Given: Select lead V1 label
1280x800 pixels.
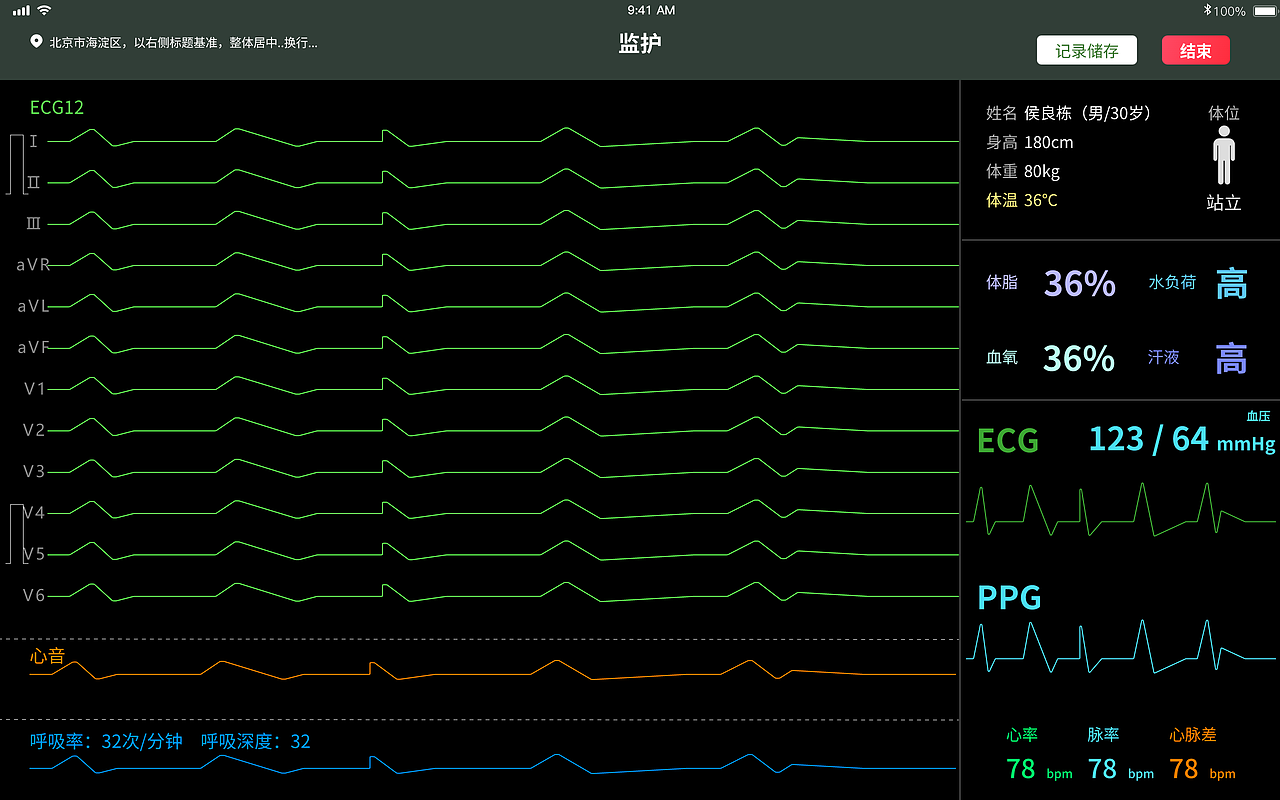Looking at the screenshot, I should pos(34,388).
